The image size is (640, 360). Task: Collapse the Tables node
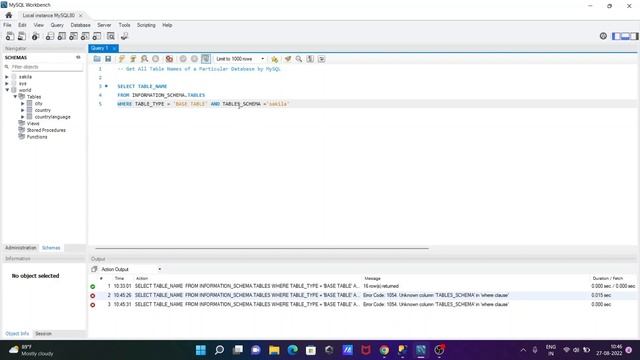point(15,97)
